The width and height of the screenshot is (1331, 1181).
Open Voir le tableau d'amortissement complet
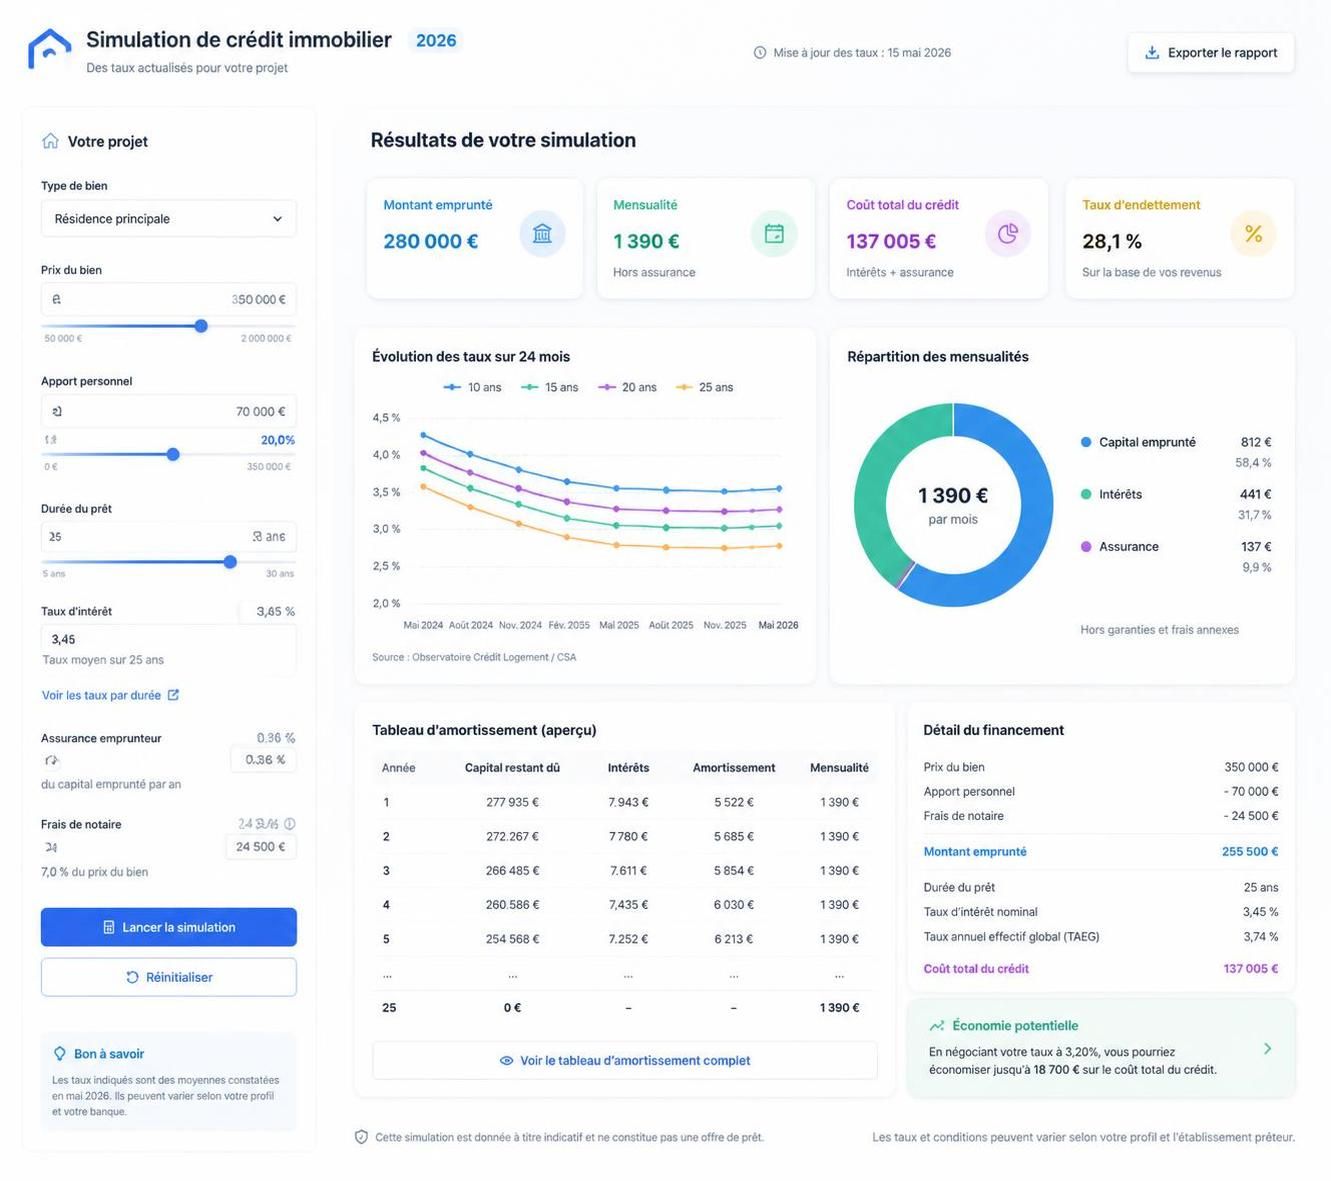[x=625, y=1061]
